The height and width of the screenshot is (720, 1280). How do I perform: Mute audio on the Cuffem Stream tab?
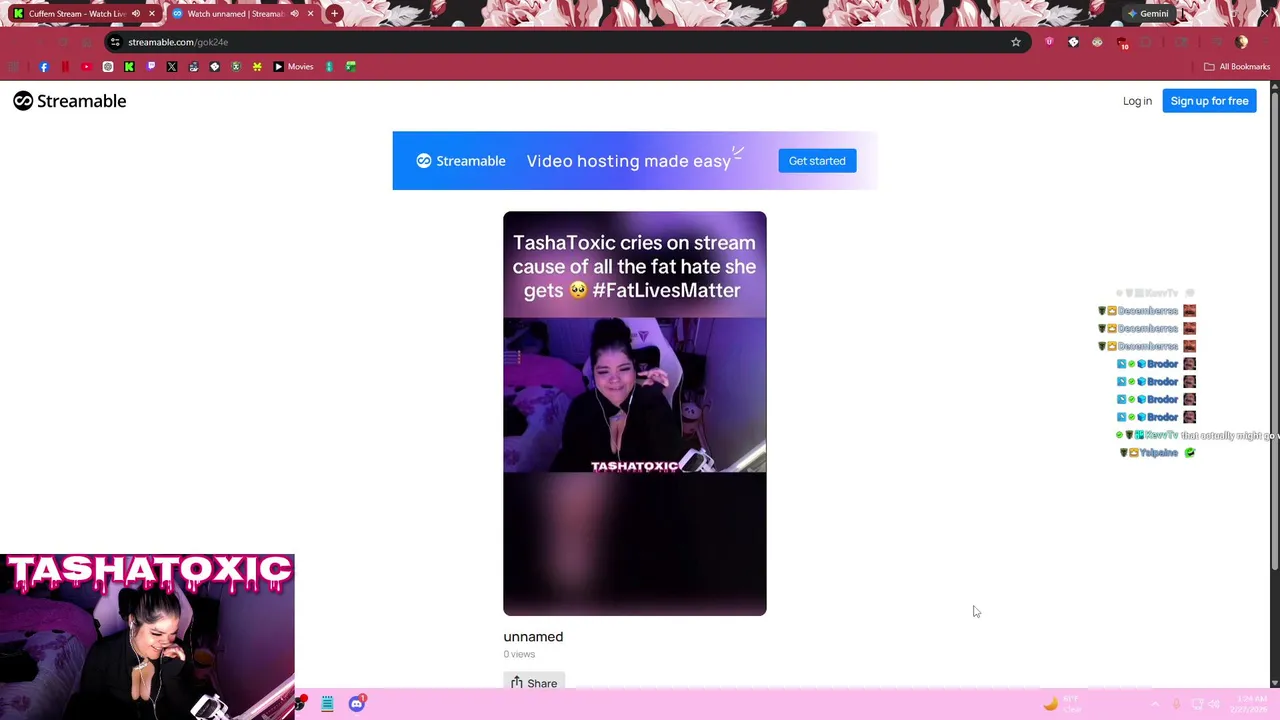136,14
